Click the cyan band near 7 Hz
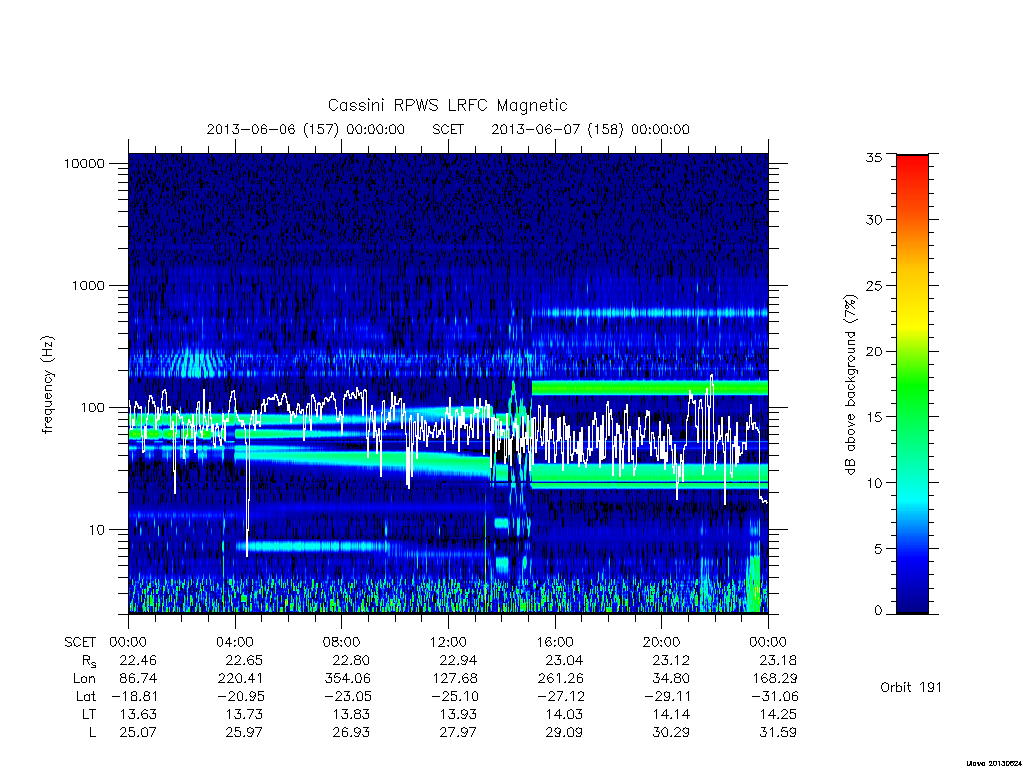The image size is (1024, 768). pyautogui.click(x=312, y=546)
